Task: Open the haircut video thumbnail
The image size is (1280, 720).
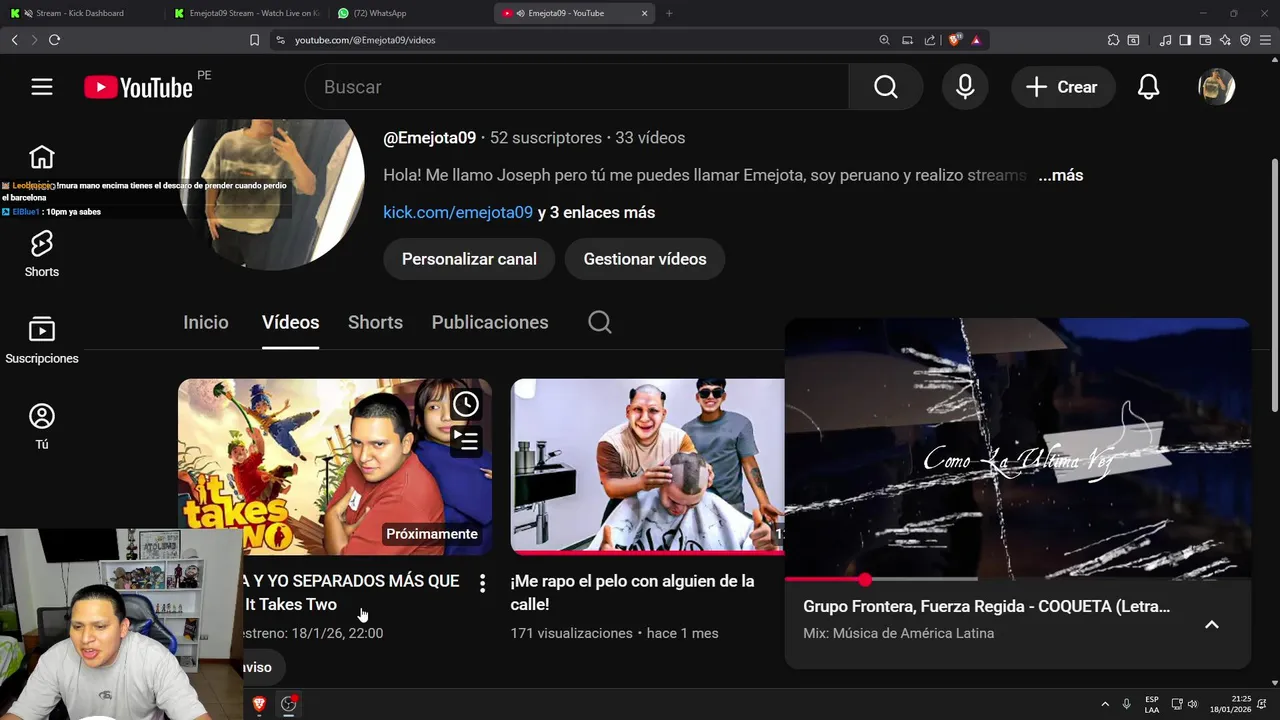Action: coord(647,466)
